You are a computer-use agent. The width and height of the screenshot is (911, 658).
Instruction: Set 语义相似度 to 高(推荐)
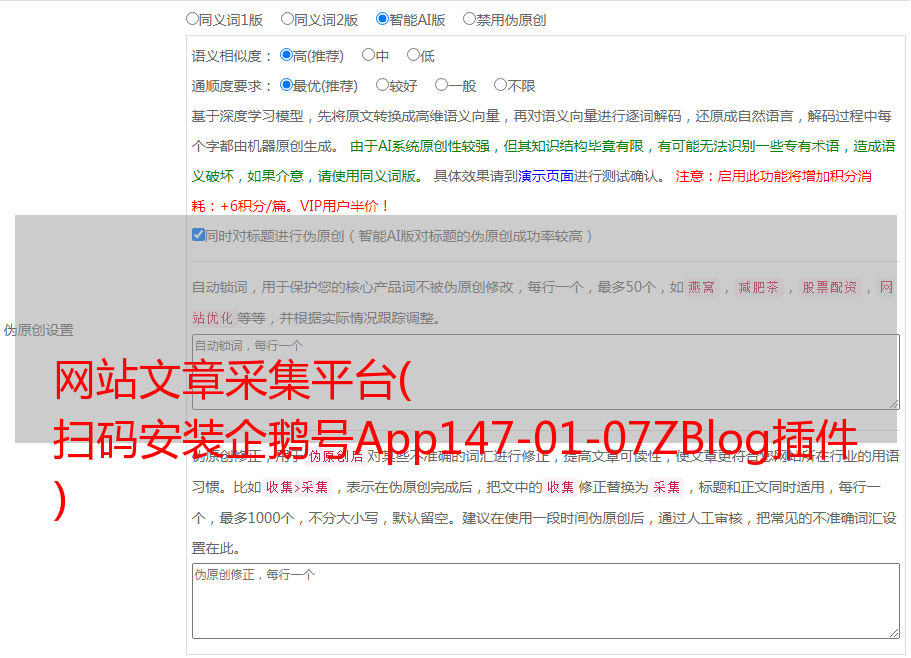286,55
